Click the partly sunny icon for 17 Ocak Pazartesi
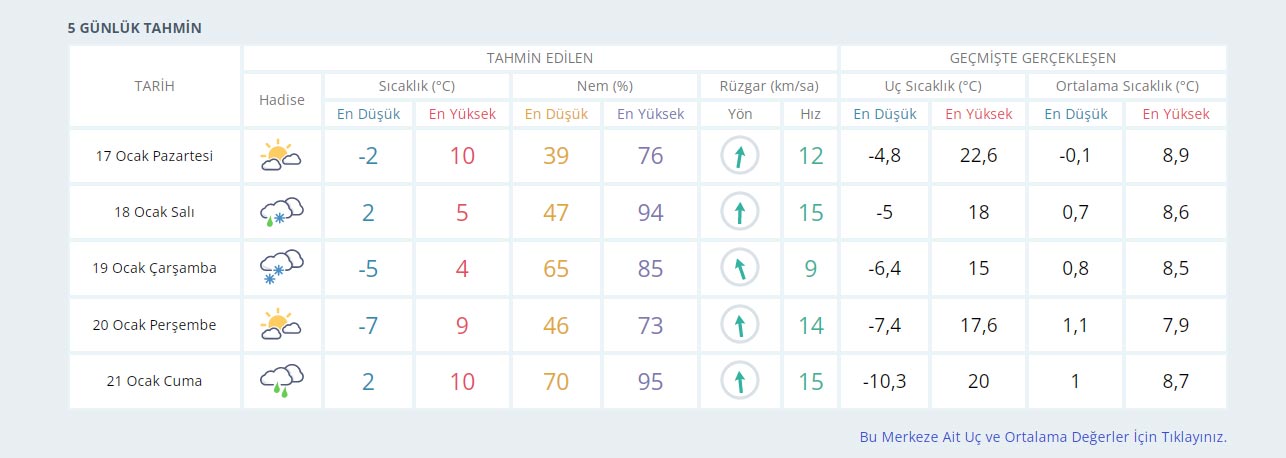Viewport: 1286px width, 458px height. [281, 156]
